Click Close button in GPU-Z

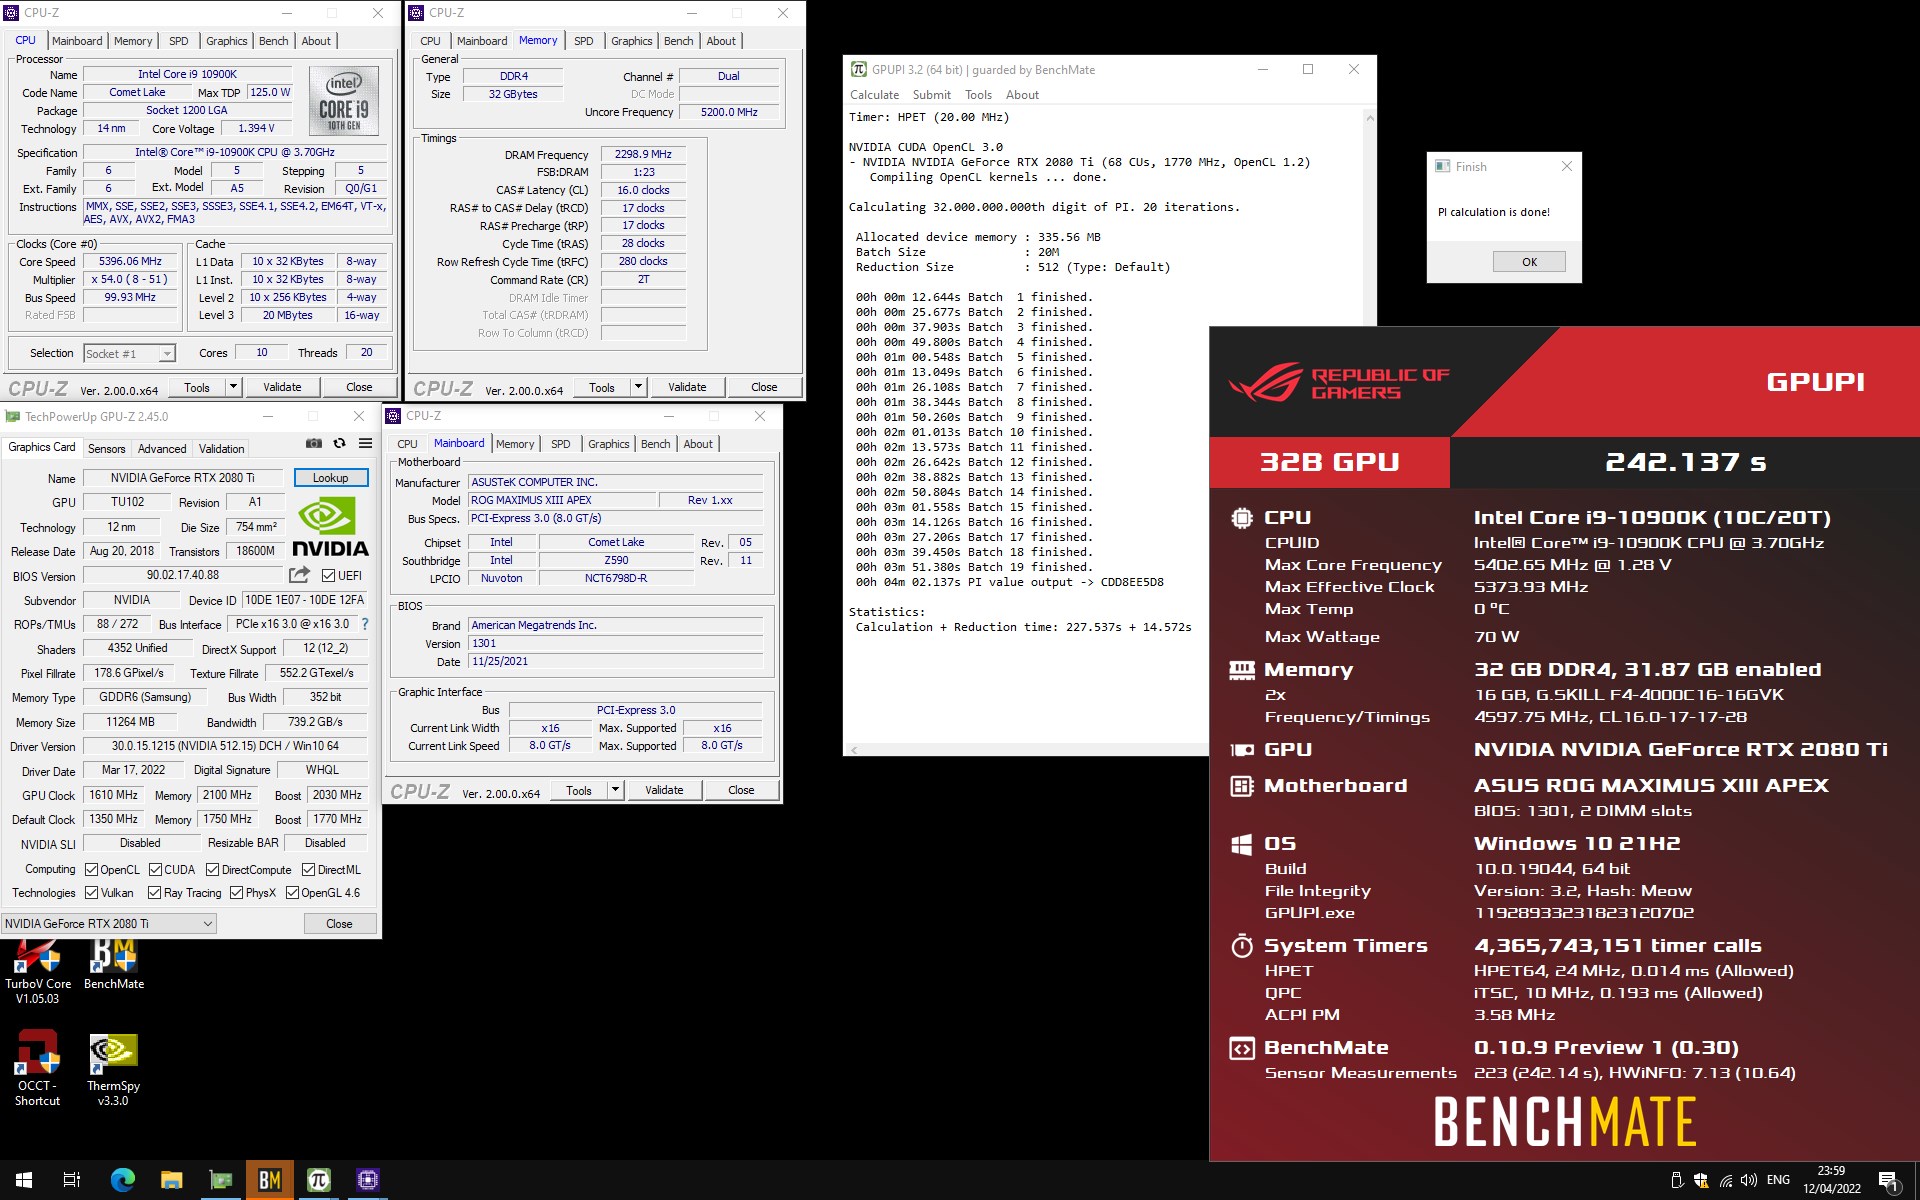coord(339,924)
